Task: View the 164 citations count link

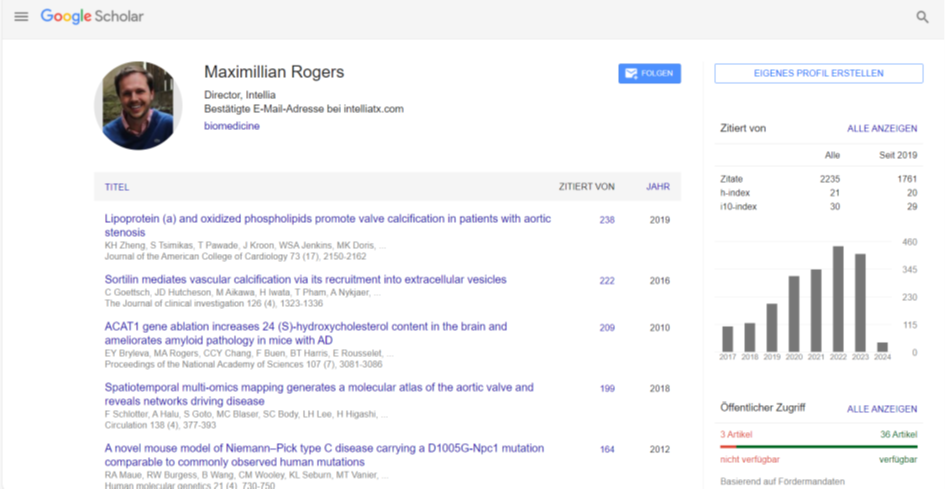Action: coord(607,450)
